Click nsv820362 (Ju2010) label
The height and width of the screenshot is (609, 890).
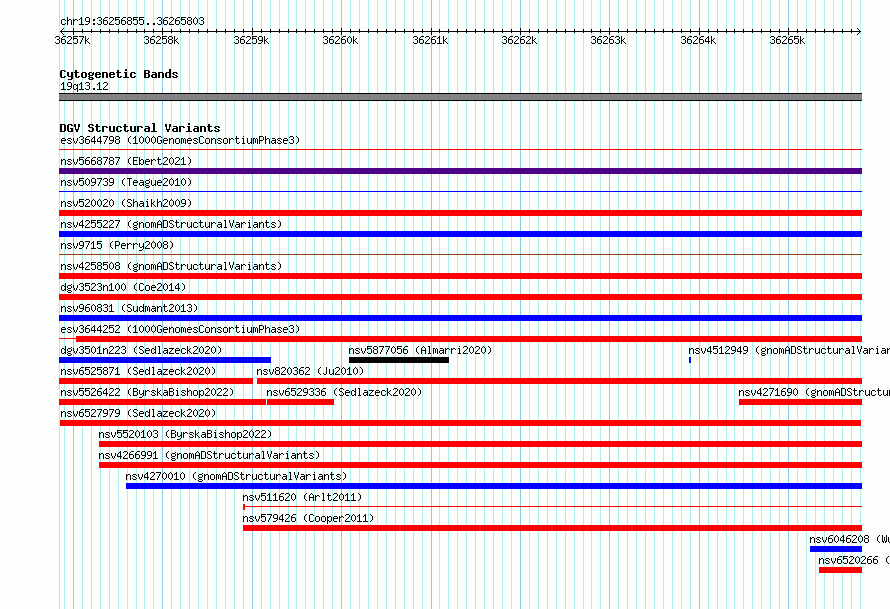coord(310,371)
